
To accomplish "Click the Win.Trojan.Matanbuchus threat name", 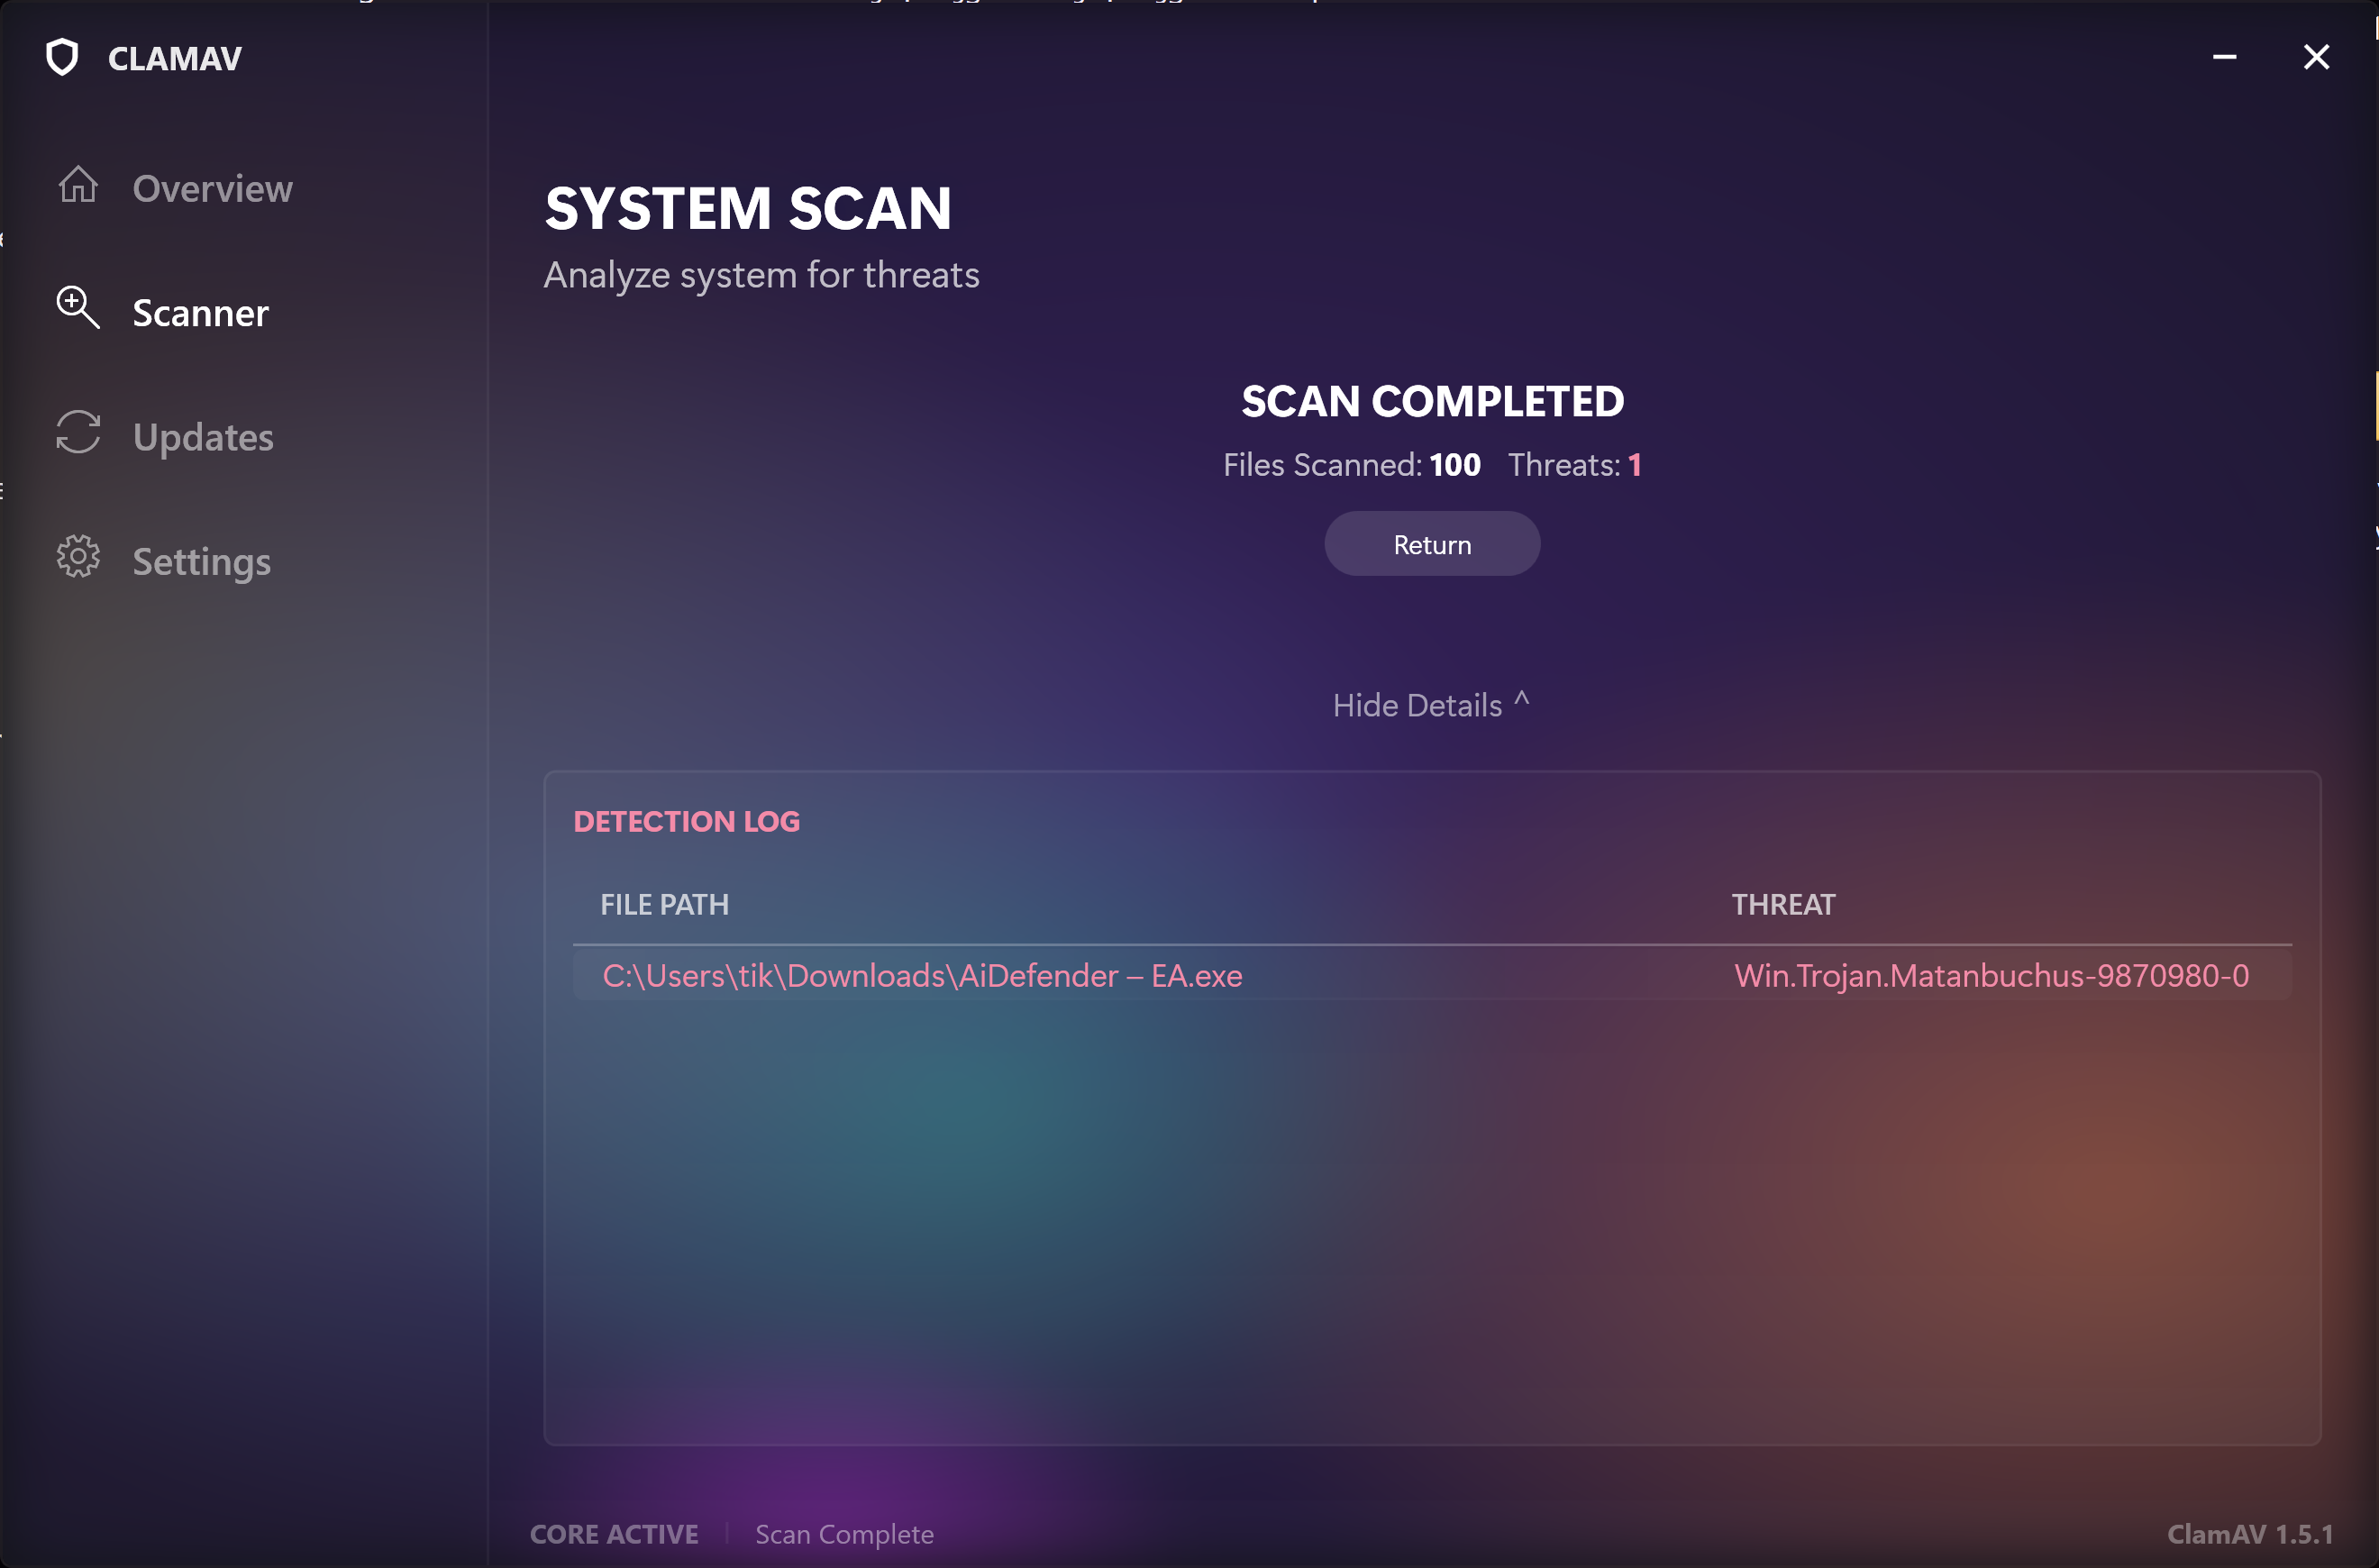I will pyautogui.click(x=1991, y=976).
